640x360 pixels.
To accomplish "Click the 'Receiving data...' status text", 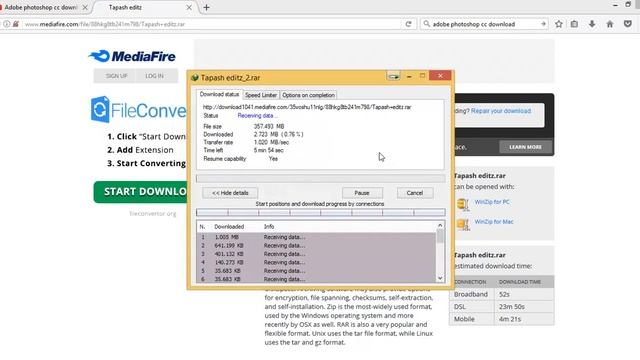I will (257, 116).
